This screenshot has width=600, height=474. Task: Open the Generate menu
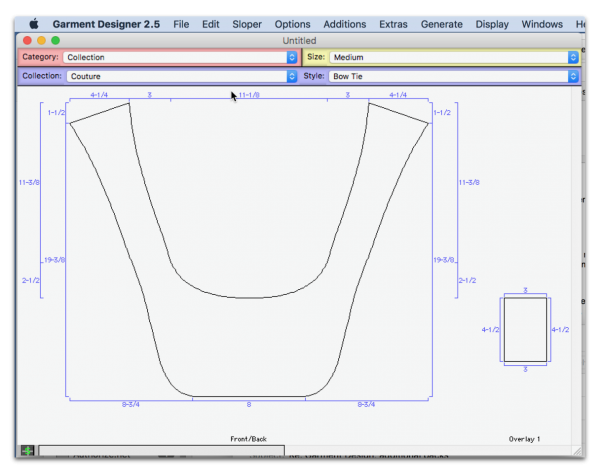click(x=442, y=24)
